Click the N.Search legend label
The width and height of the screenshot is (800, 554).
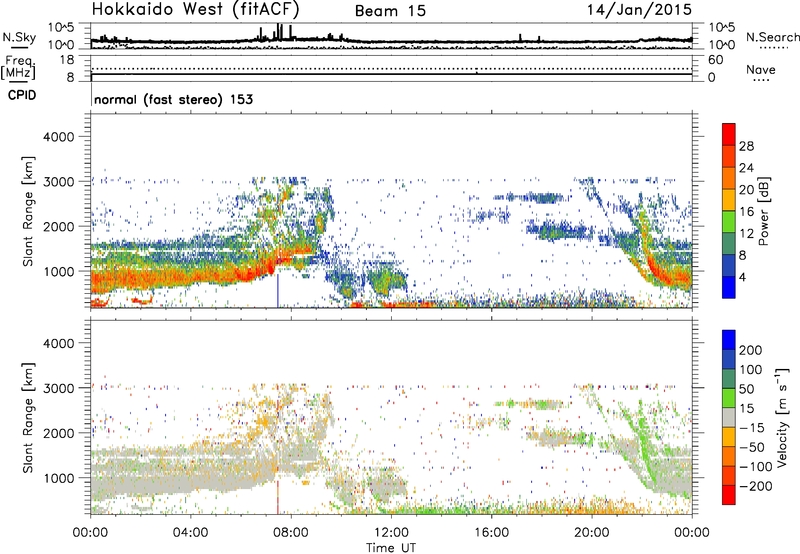(772, 37)
